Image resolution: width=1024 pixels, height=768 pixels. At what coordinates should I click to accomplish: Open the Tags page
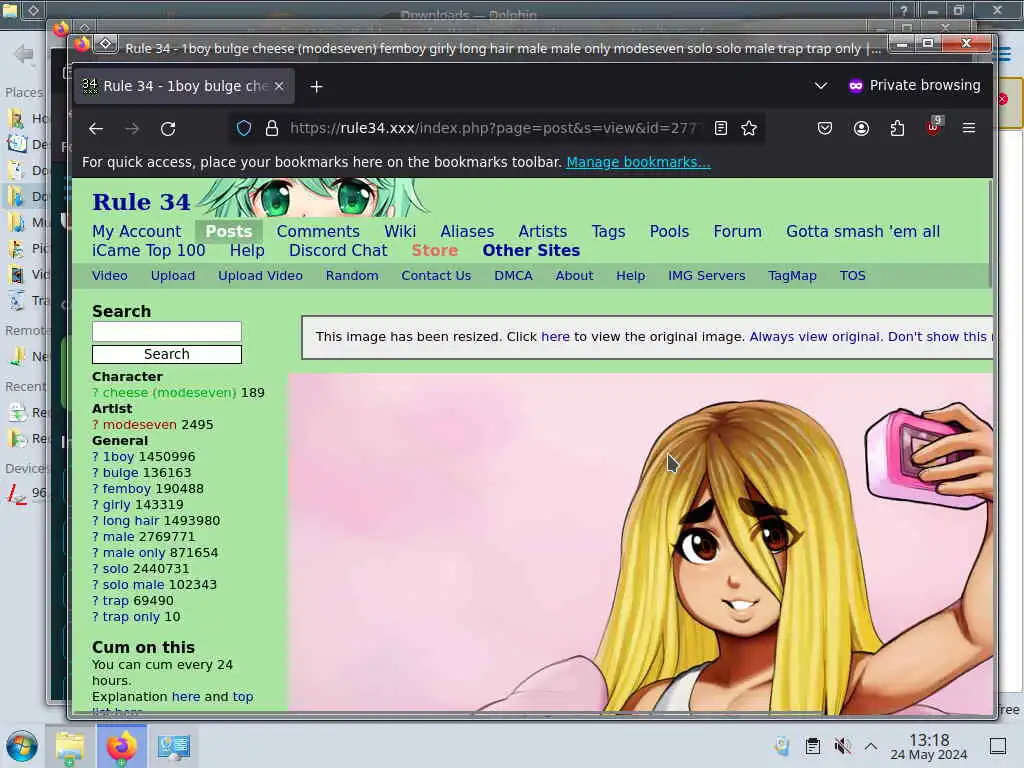click(608, 231)
